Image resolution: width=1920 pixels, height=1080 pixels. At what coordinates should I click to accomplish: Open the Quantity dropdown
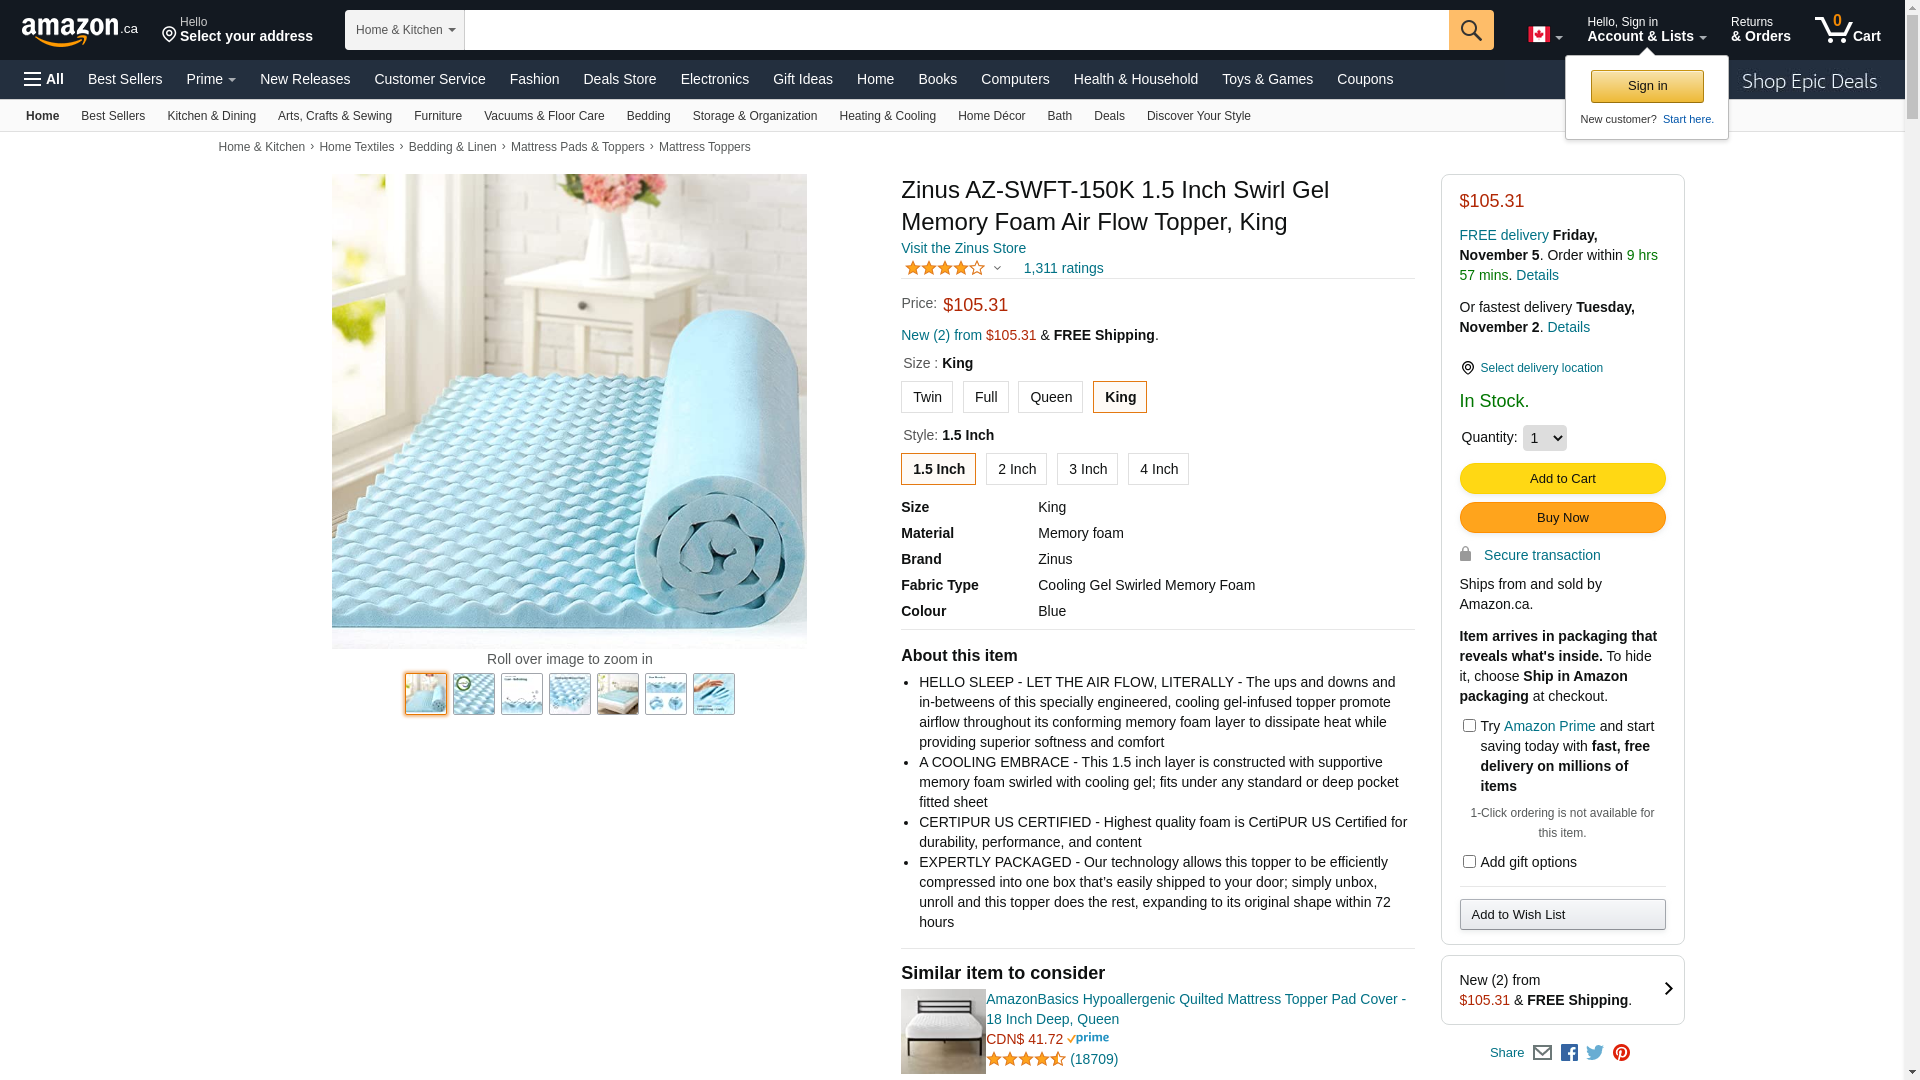(x=1544, y=438)
